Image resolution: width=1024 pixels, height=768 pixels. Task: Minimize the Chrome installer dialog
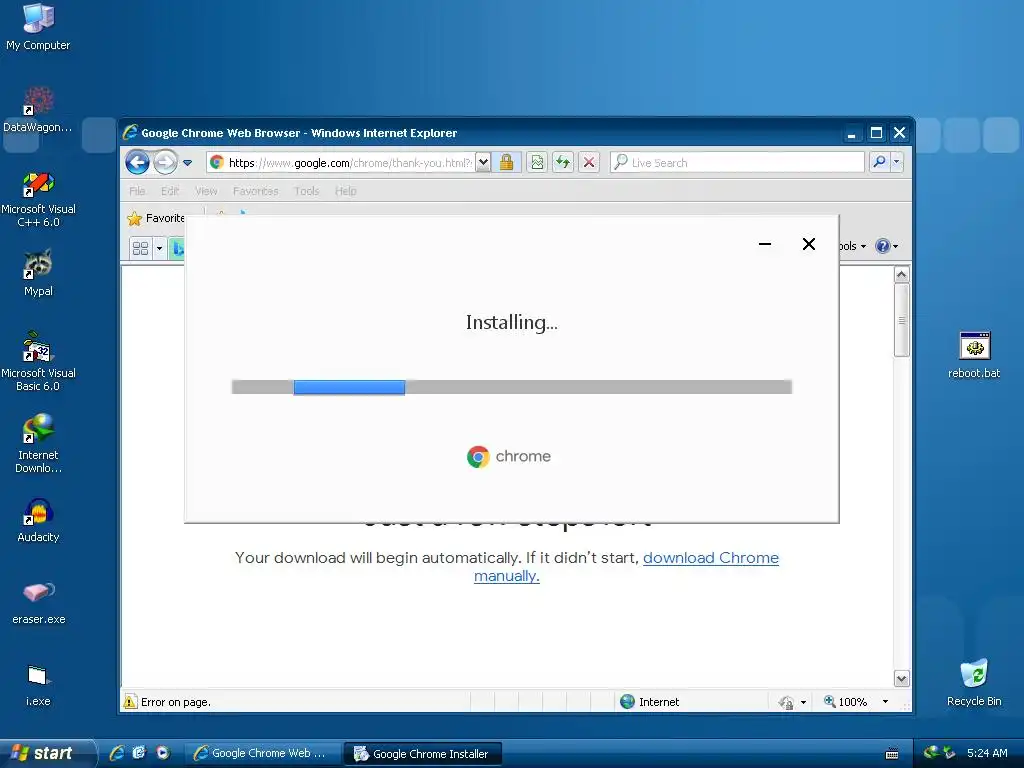pos(765,244)
